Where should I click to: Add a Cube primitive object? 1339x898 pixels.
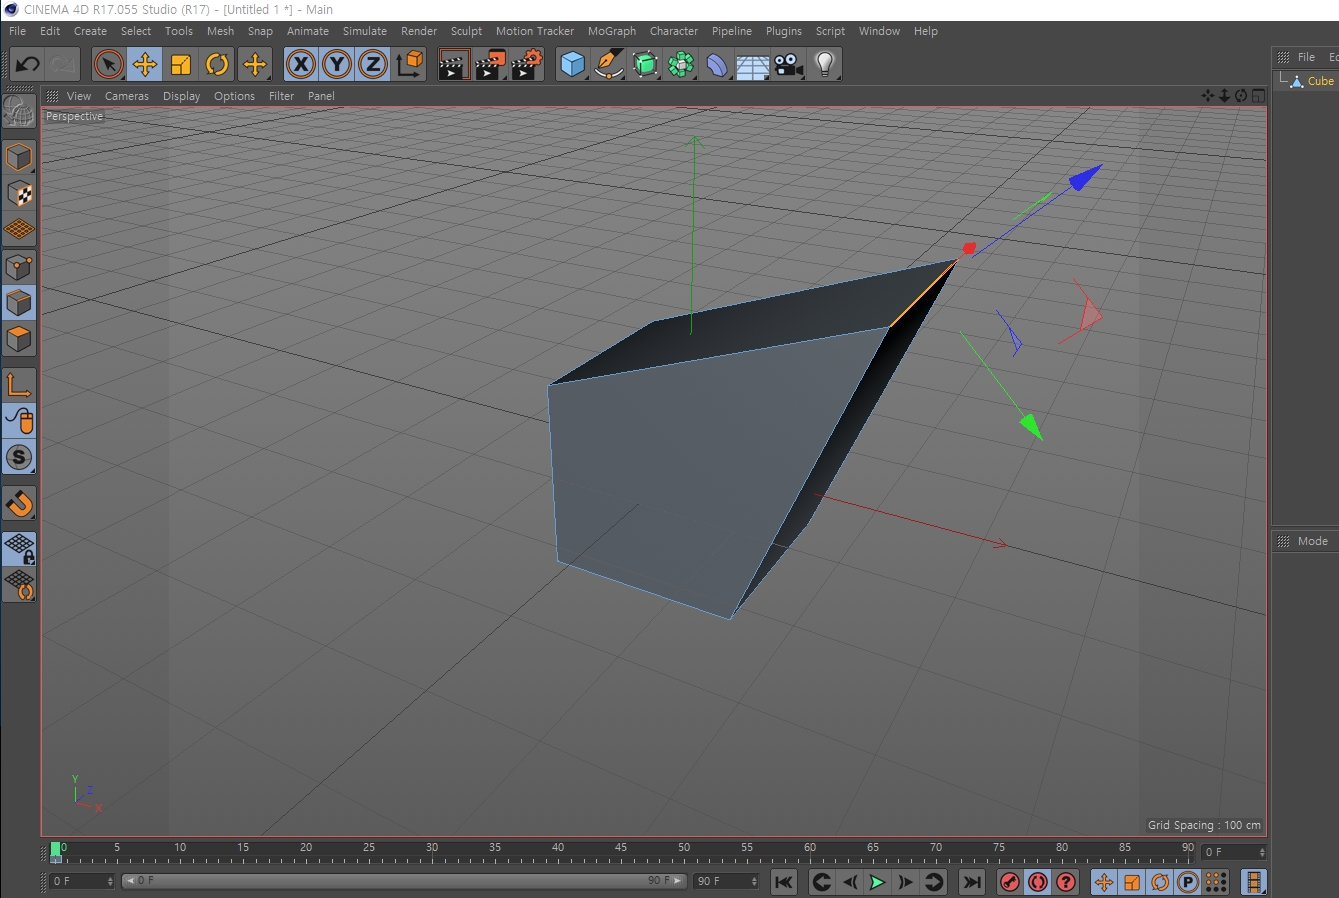click(572, 65)
